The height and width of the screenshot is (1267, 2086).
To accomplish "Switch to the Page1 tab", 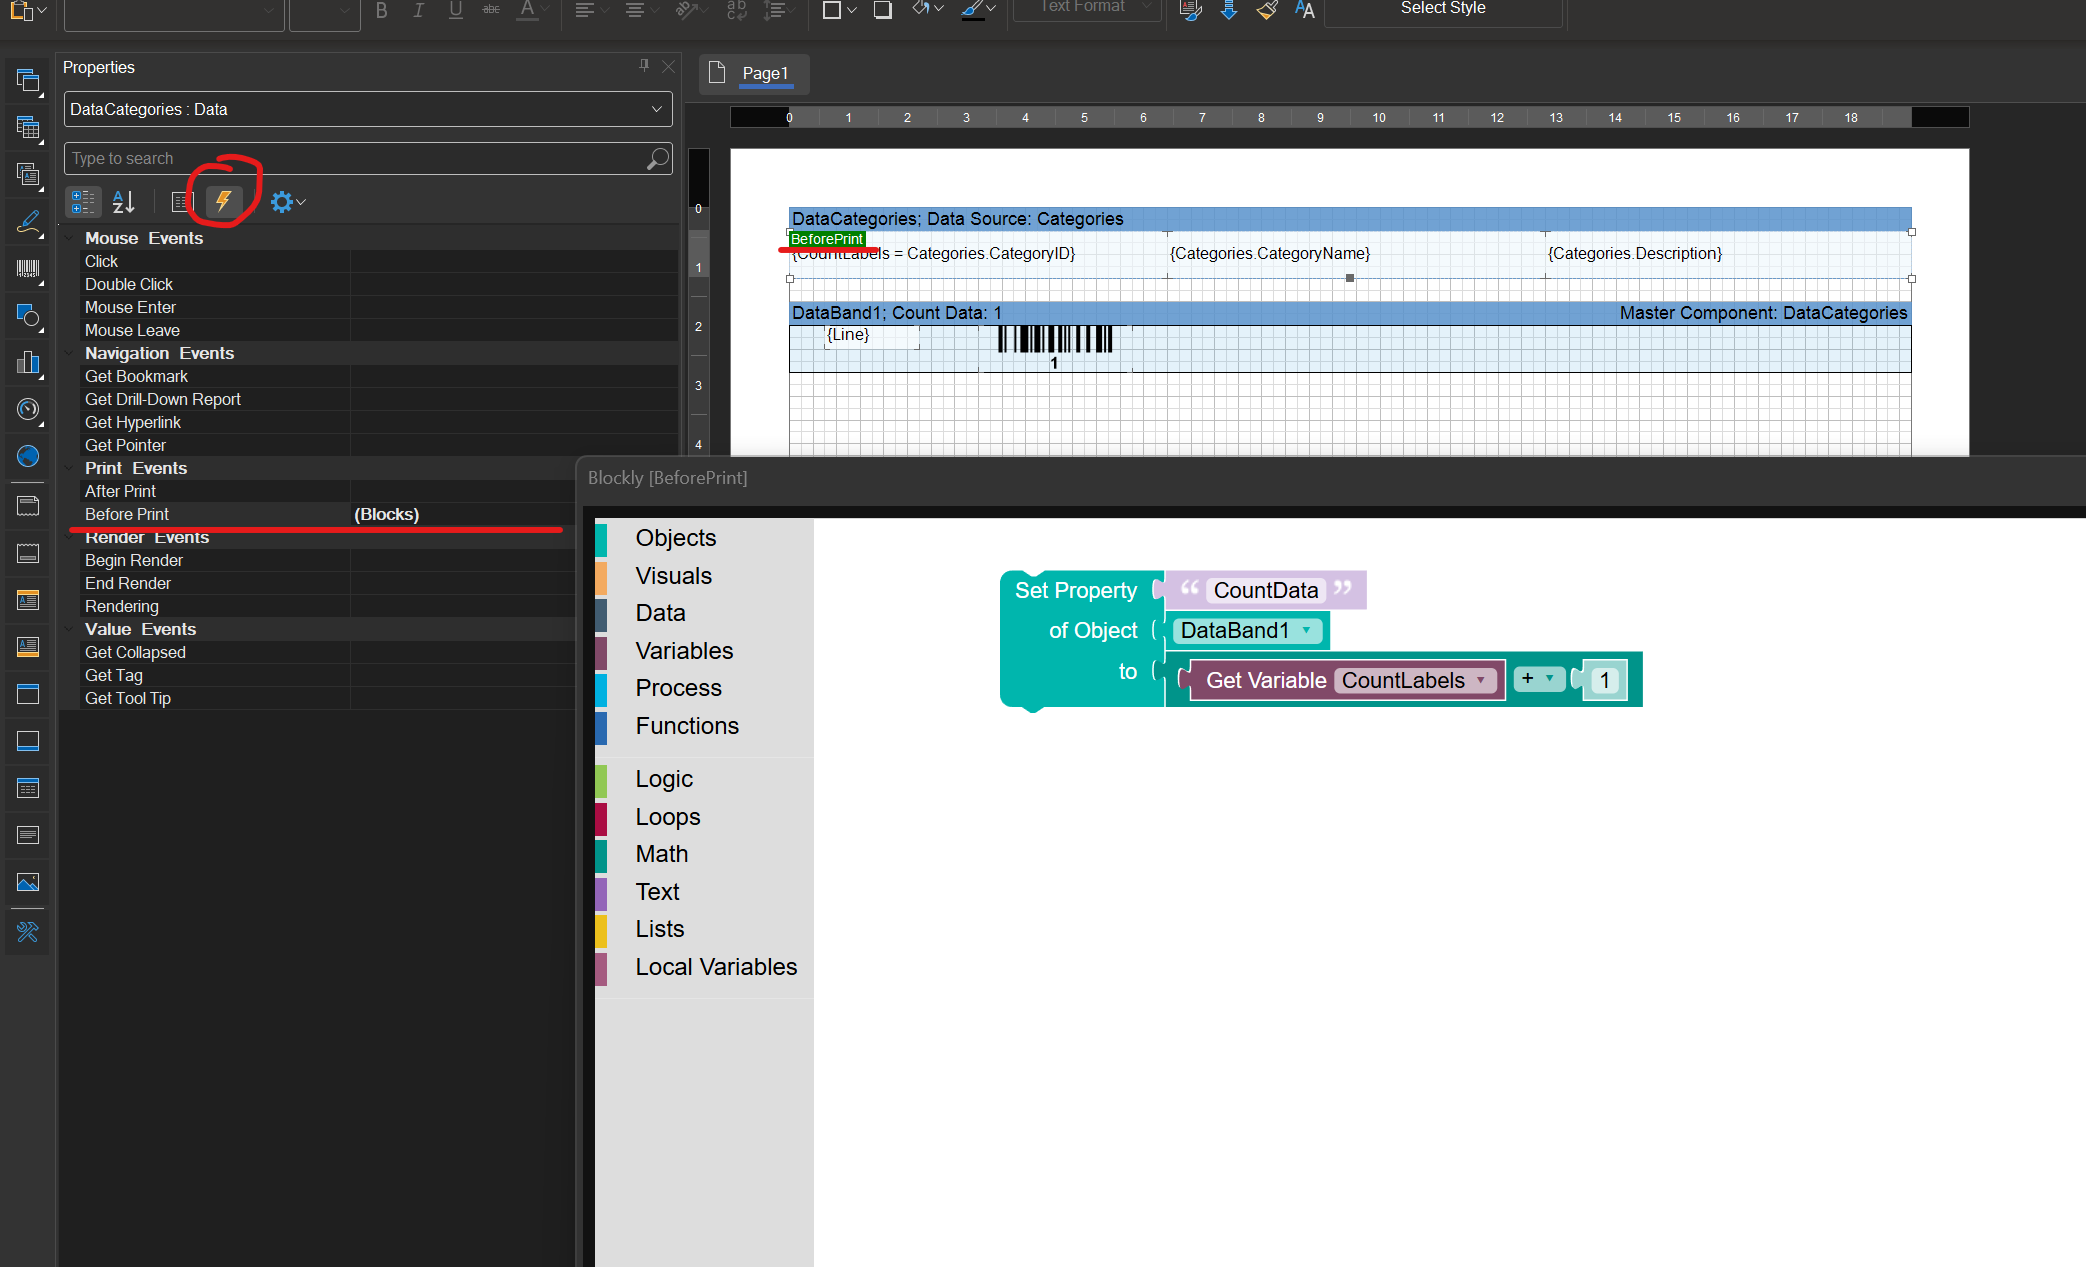I will click(765, 73).
